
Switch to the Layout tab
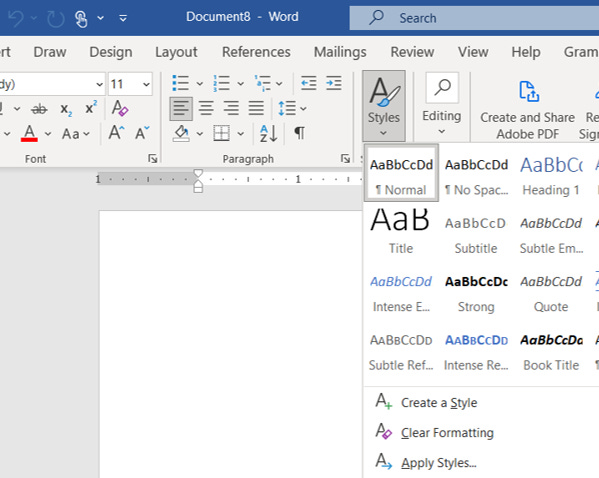click(176, 52)
